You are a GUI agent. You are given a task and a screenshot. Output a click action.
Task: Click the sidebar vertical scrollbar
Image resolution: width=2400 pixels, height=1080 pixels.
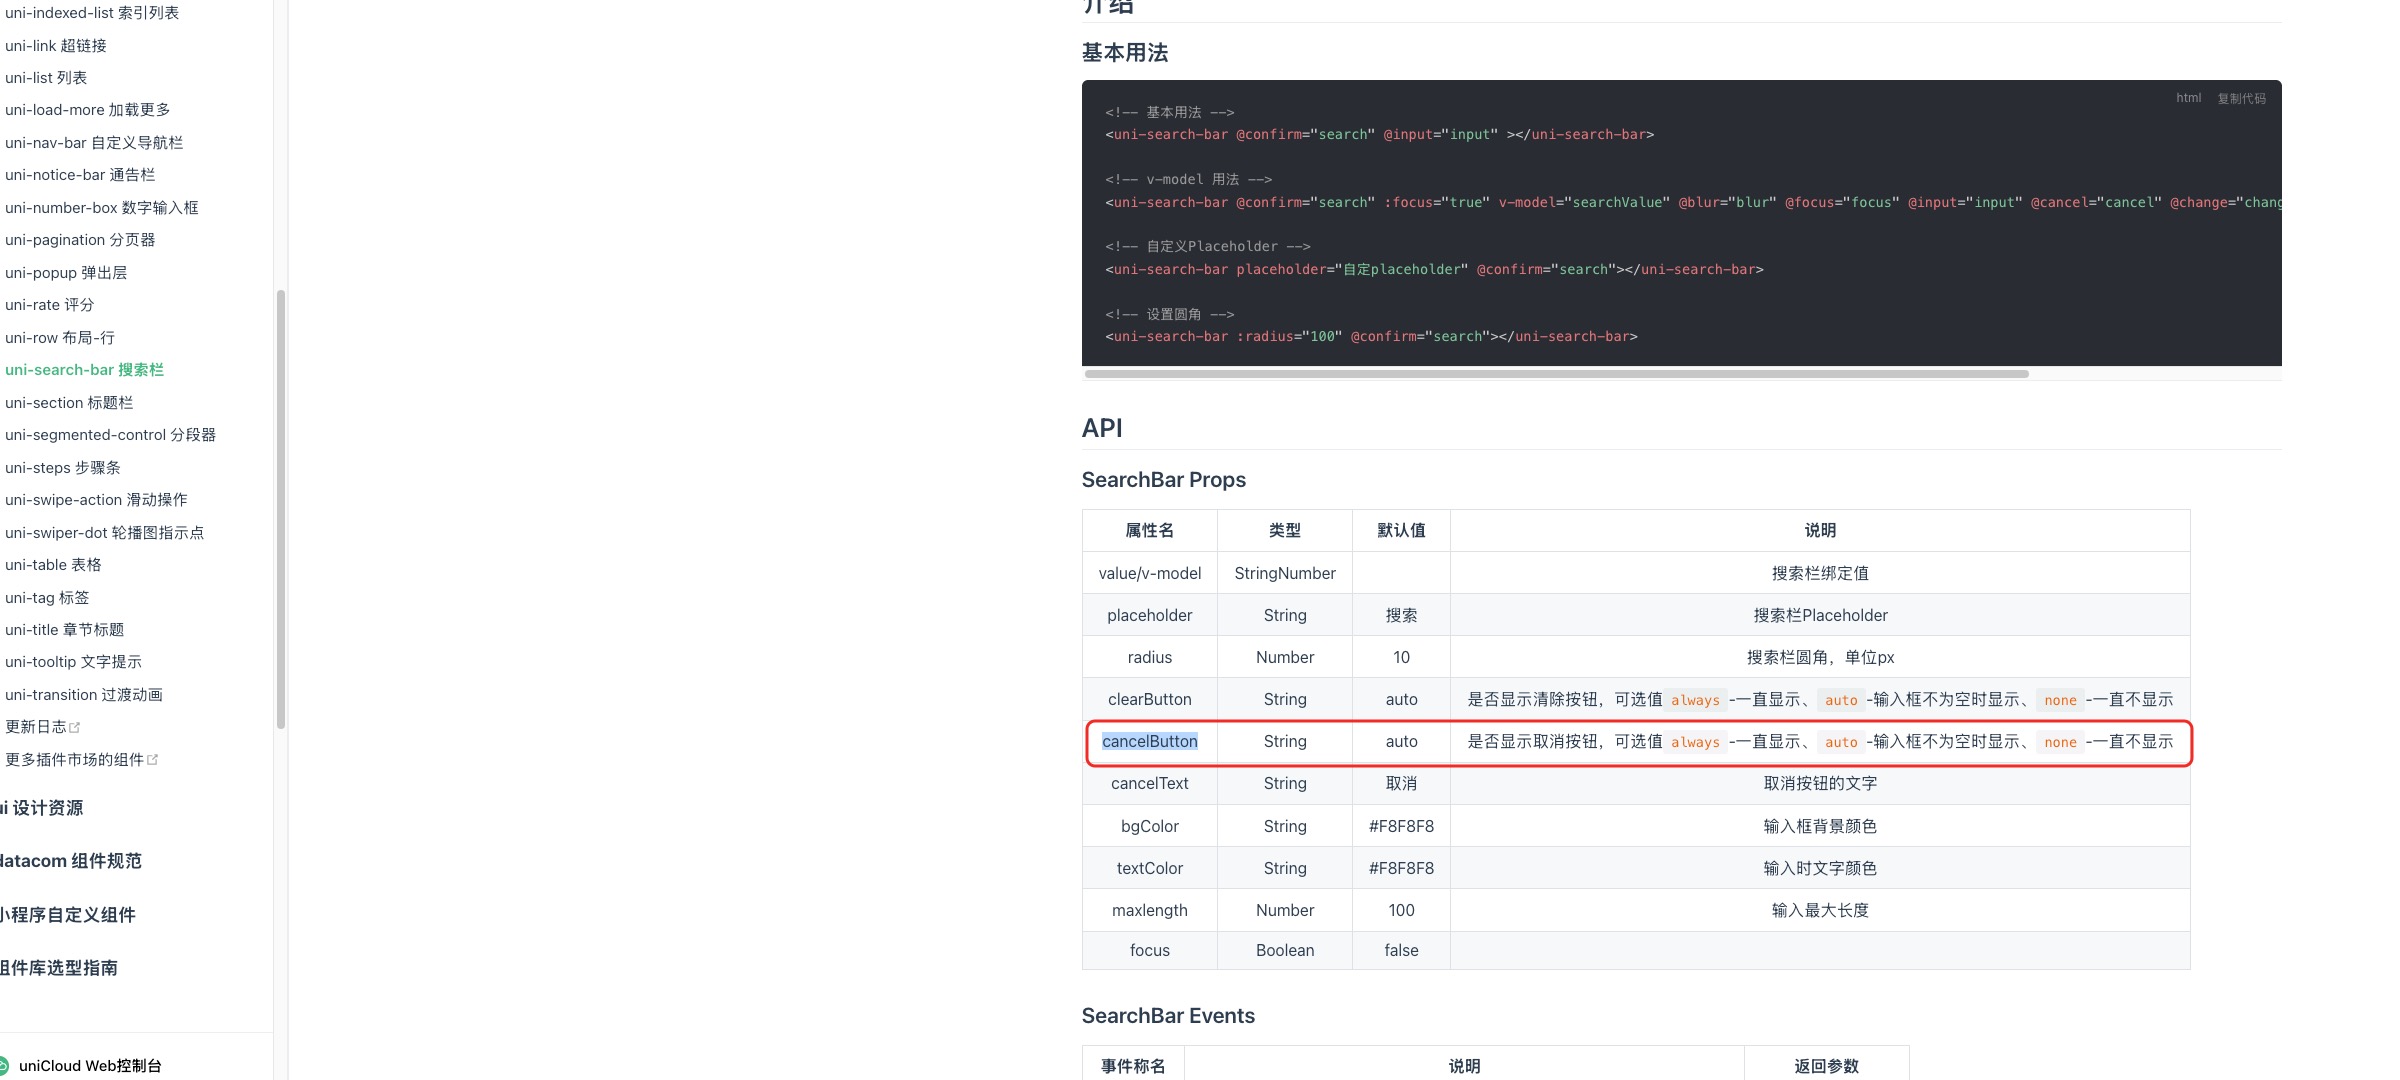point(281,510)
